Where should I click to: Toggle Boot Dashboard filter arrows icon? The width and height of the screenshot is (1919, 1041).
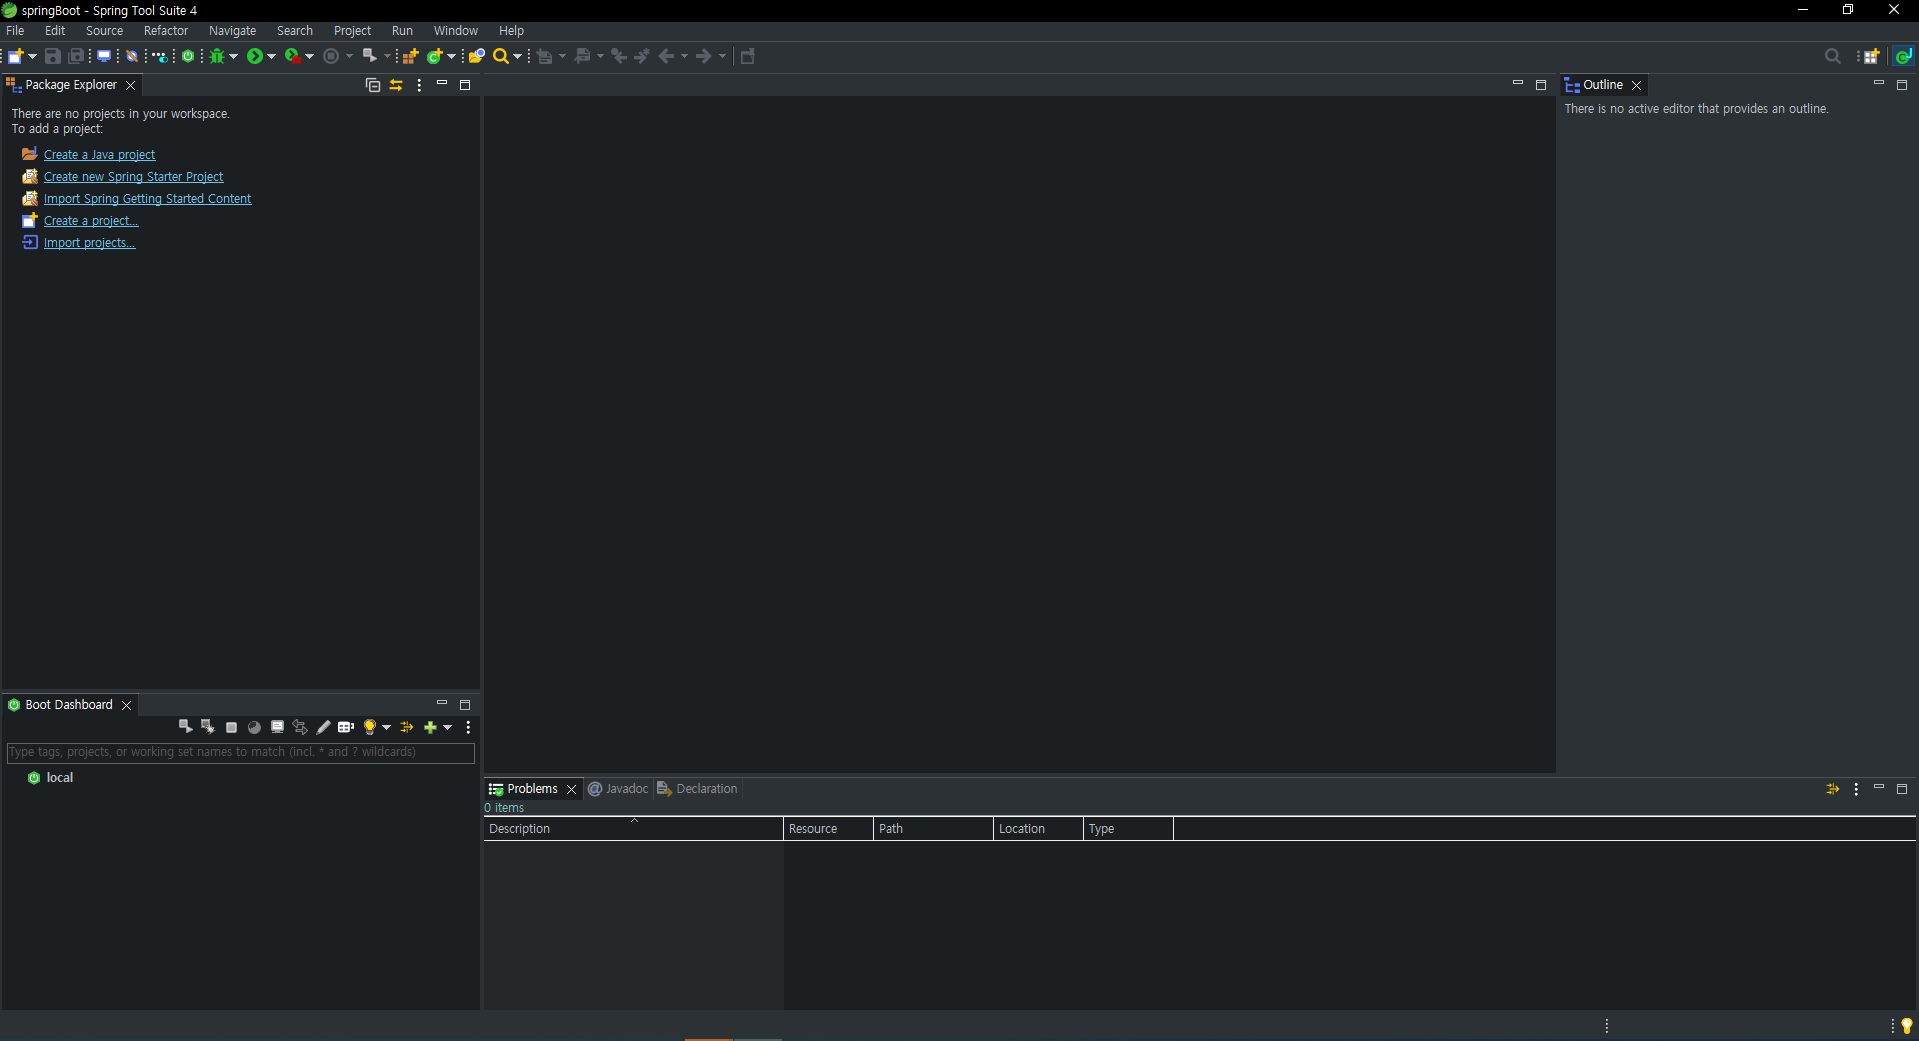(407, 727)
